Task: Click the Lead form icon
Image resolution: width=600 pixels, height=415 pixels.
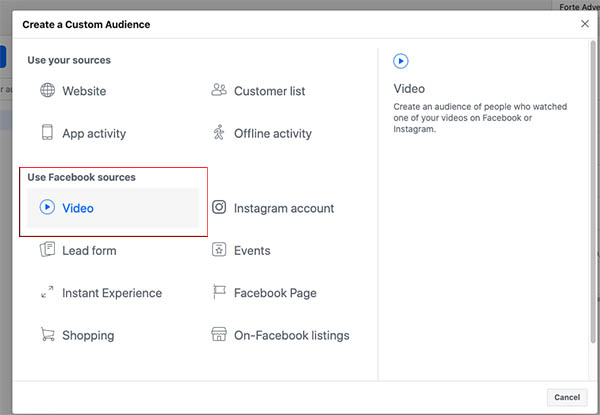Action: tap(47, 249)
